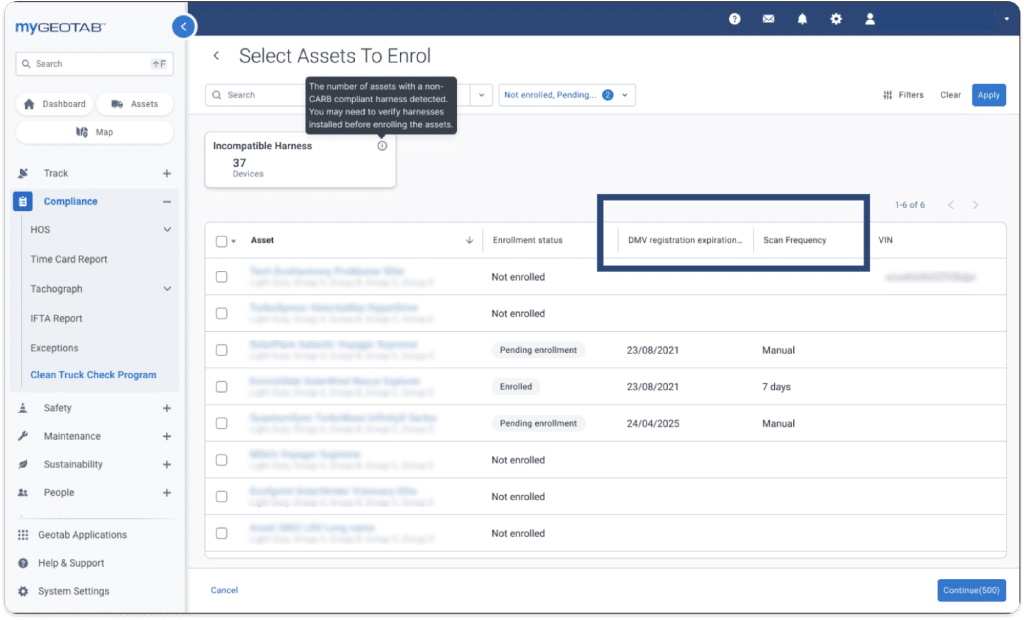Screen dimensions: 1024x620
Task: Go back using the left arrow
Action: tap(217, 56)
